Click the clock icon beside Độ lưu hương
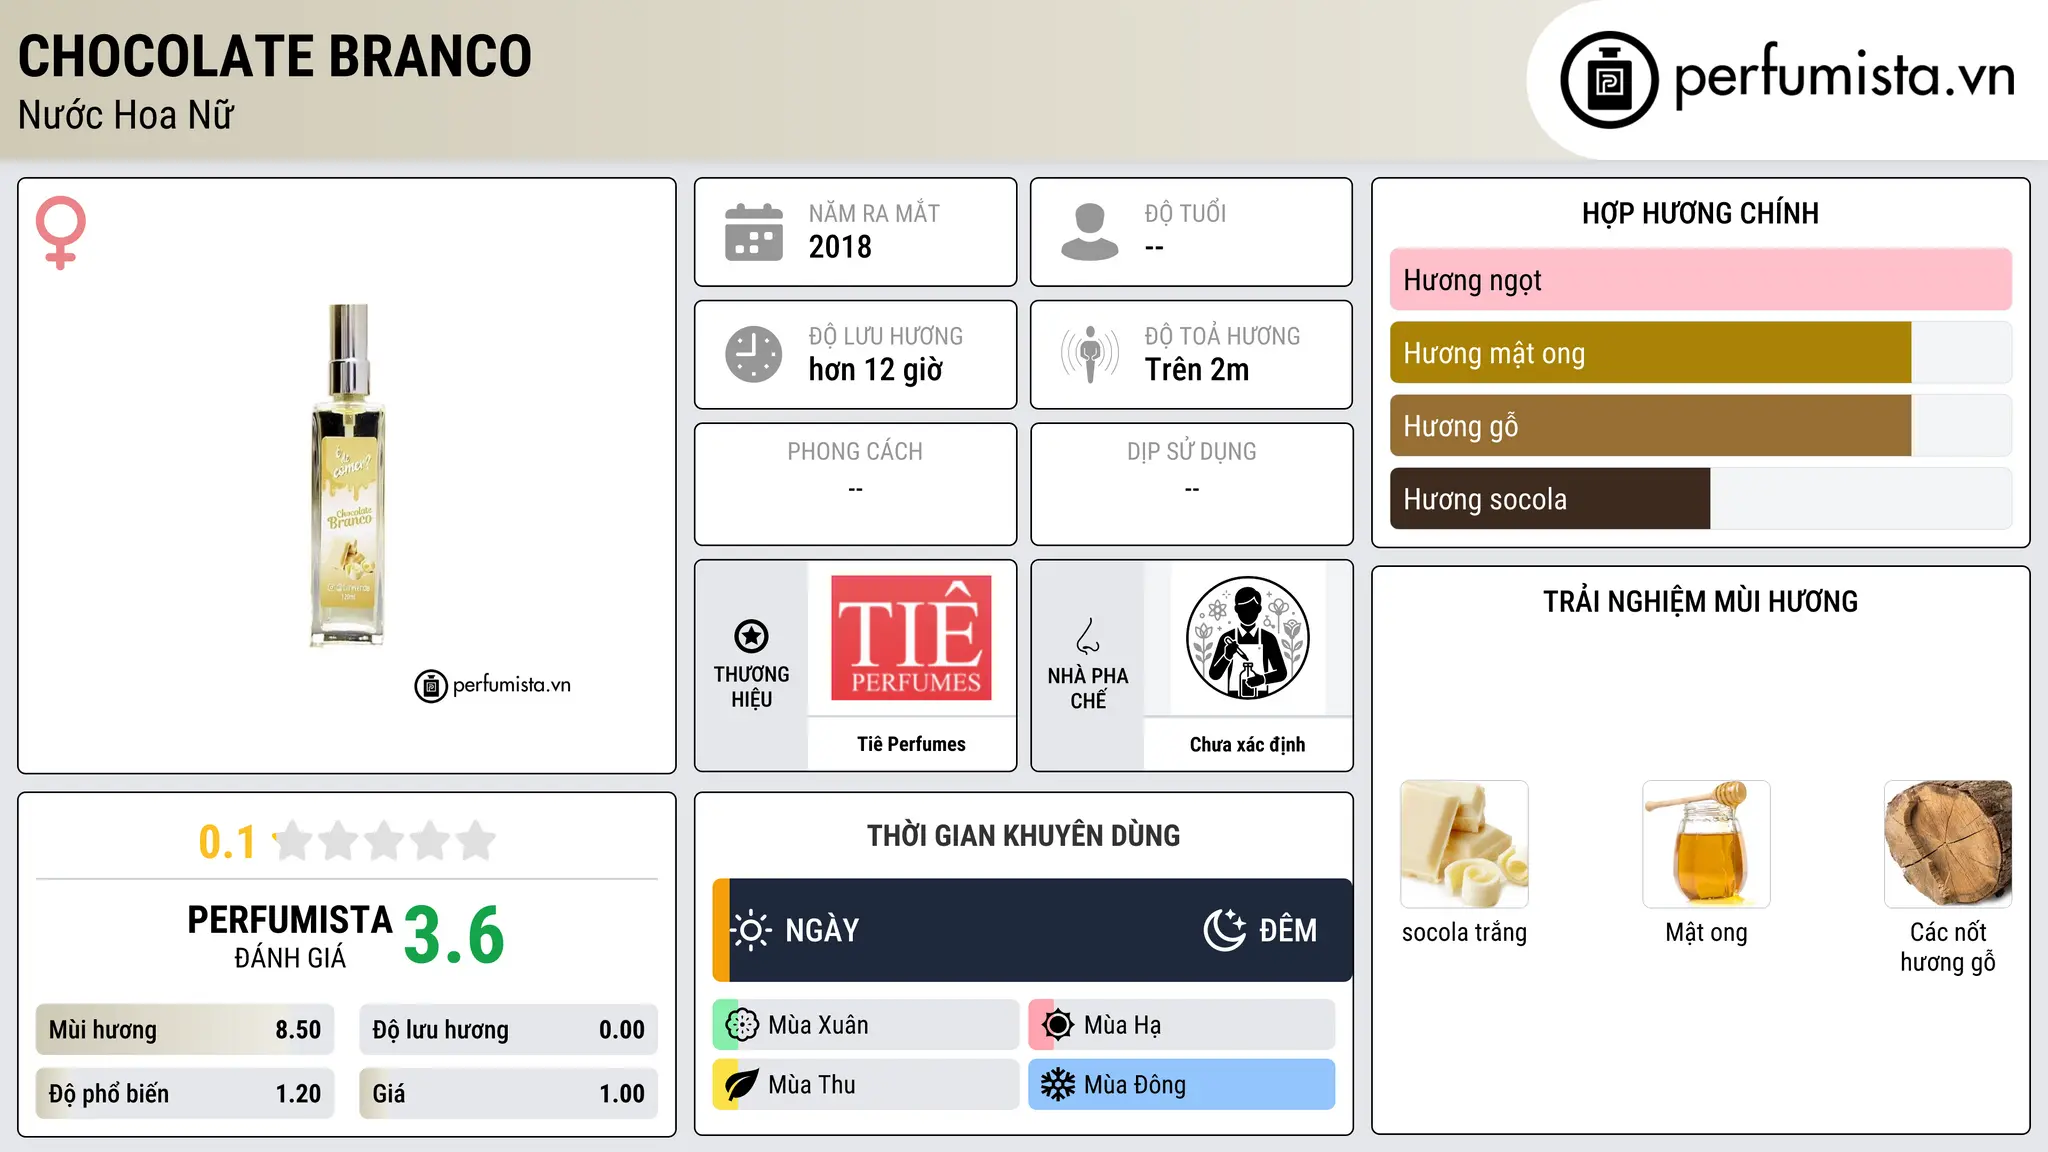2048x1152 pixels. point(753,354)
